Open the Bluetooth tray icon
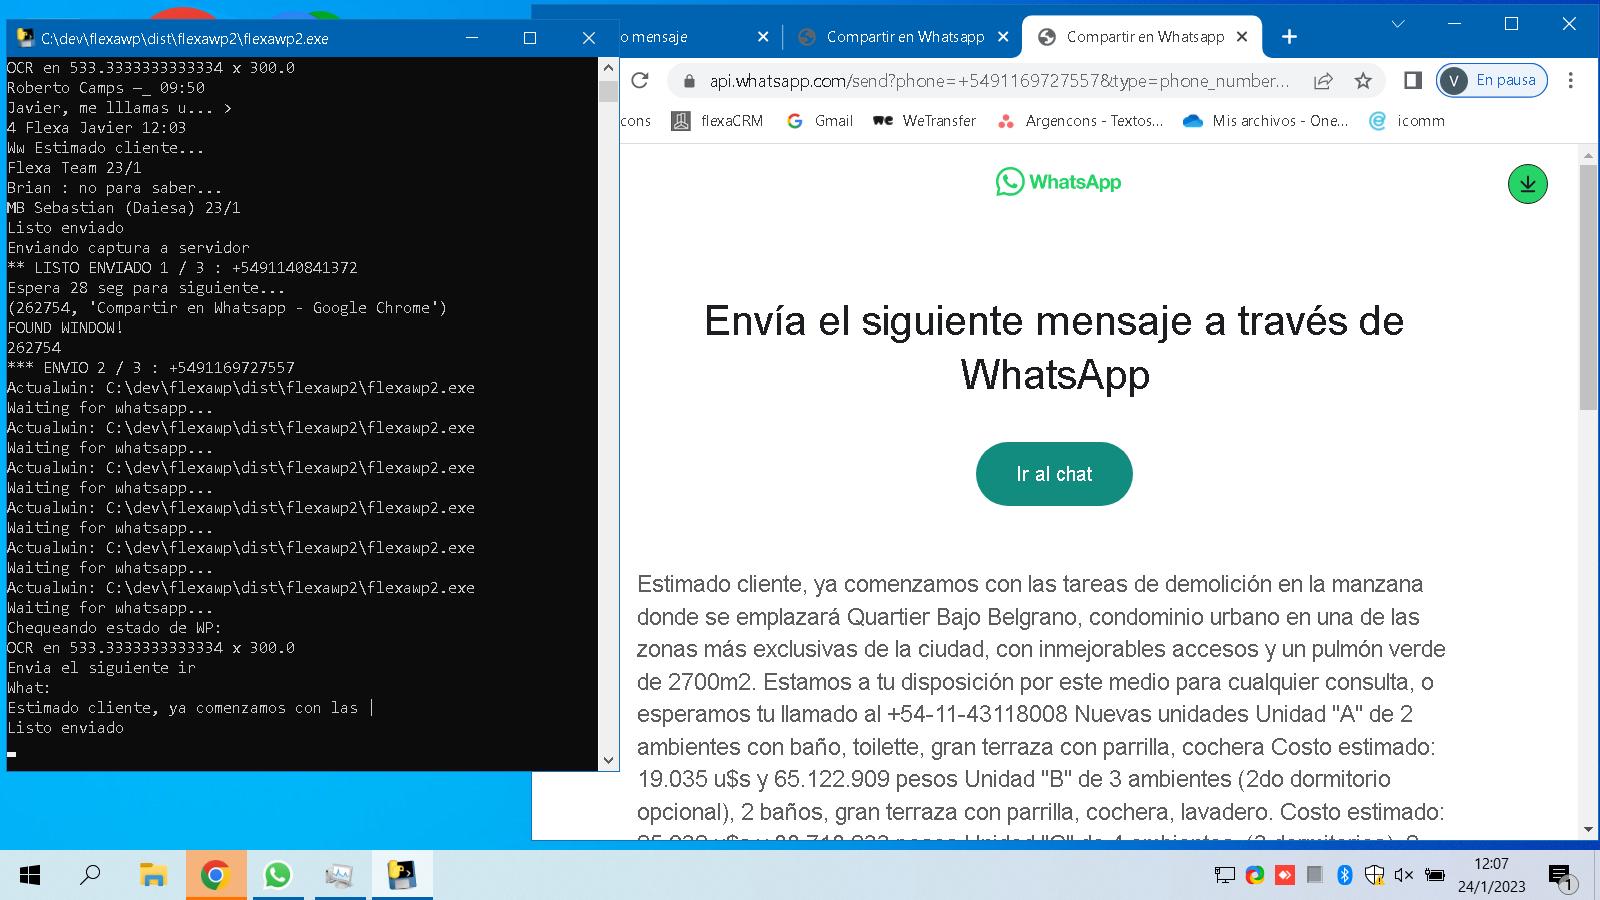 tap(1345, 875)
